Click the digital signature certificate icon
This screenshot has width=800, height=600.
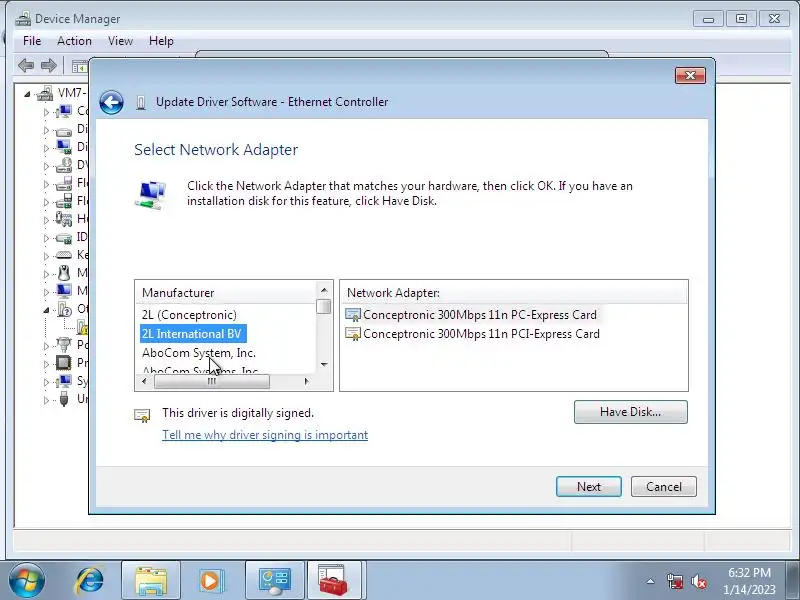point(142,415)
